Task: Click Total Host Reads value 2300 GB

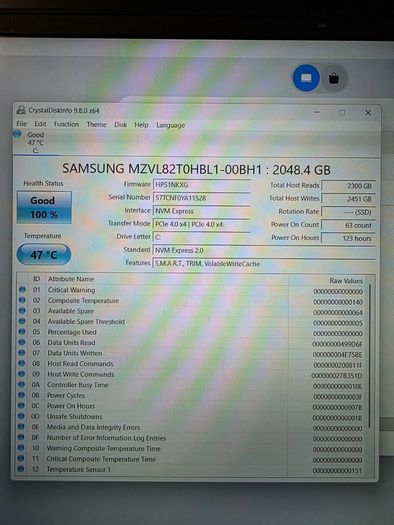Action: (x=348, y=186)
